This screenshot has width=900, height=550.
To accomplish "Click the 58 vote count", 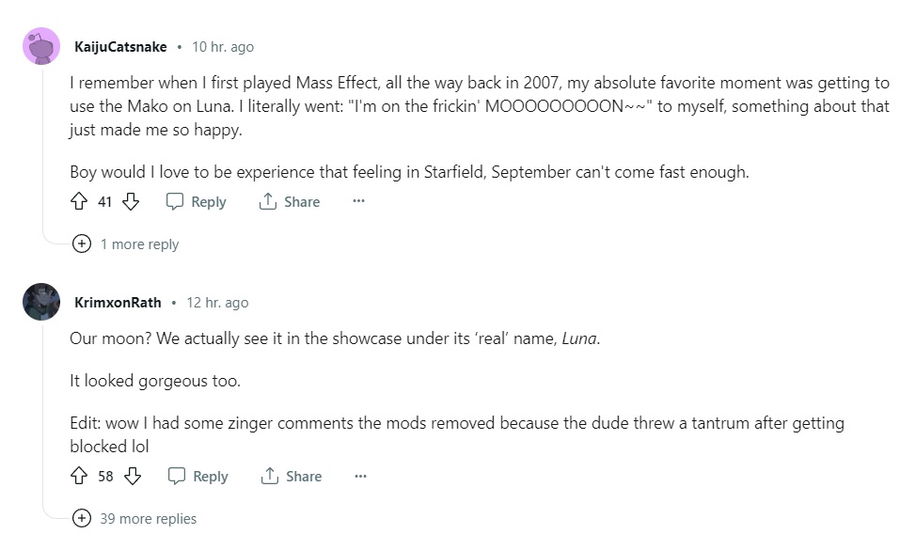I will [106, 476].
